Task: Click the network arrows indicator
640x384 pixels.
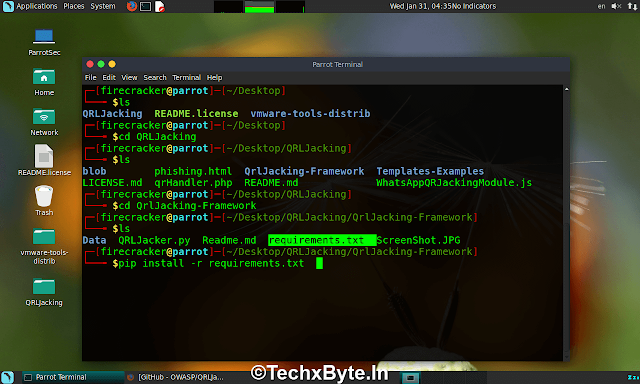Action: 632,6
